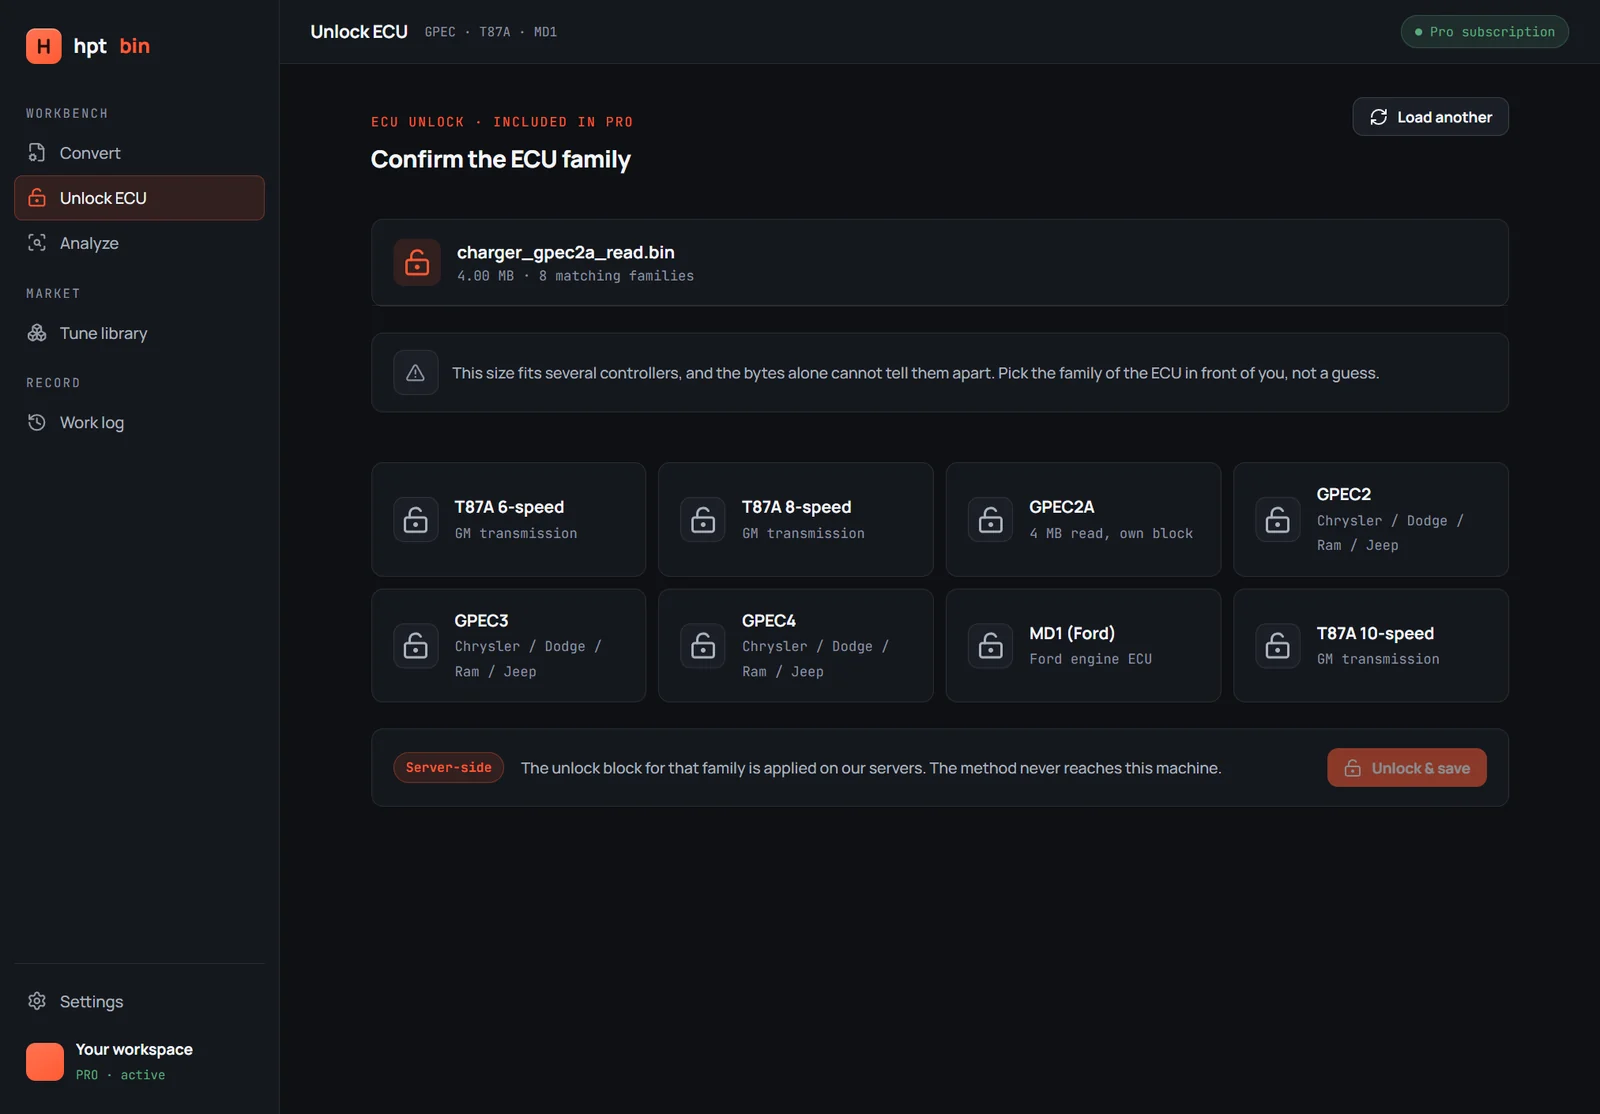Click the Settings gear icon

point(37,1001)
